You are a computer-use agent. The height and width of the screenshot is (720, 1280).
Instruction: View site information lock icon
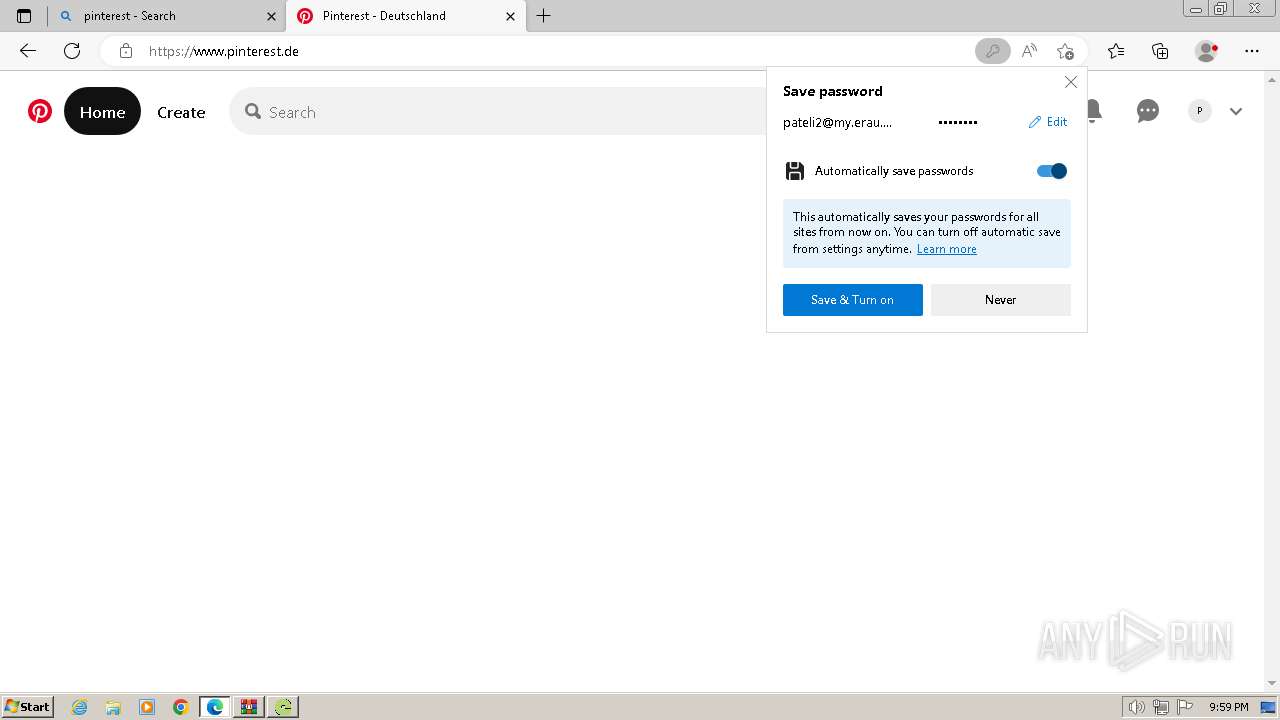125,51
